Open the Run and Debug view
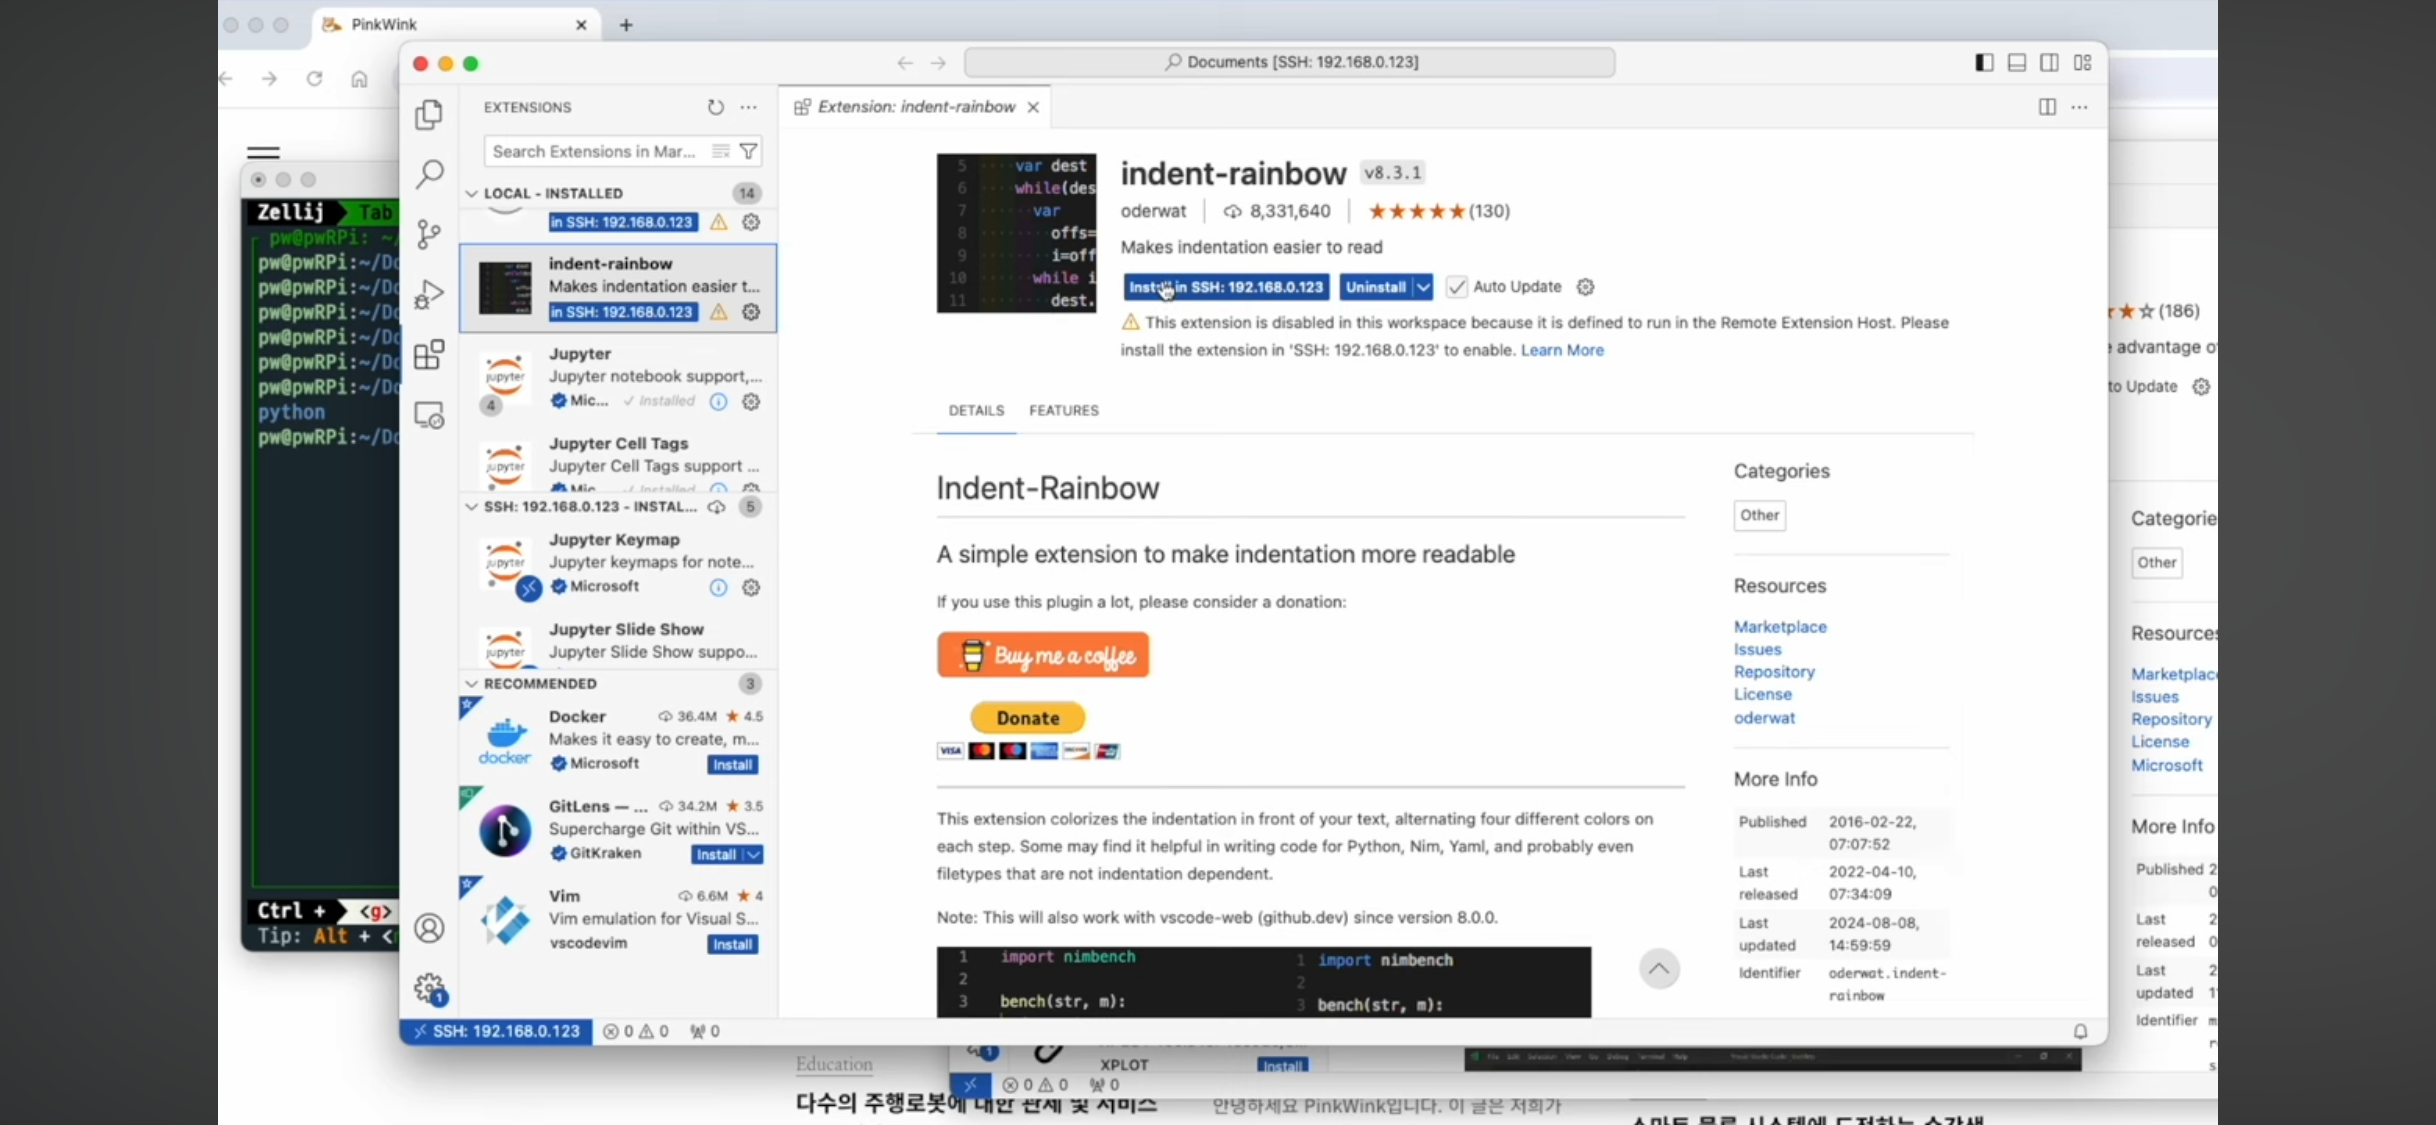 (x=429, y=294)
